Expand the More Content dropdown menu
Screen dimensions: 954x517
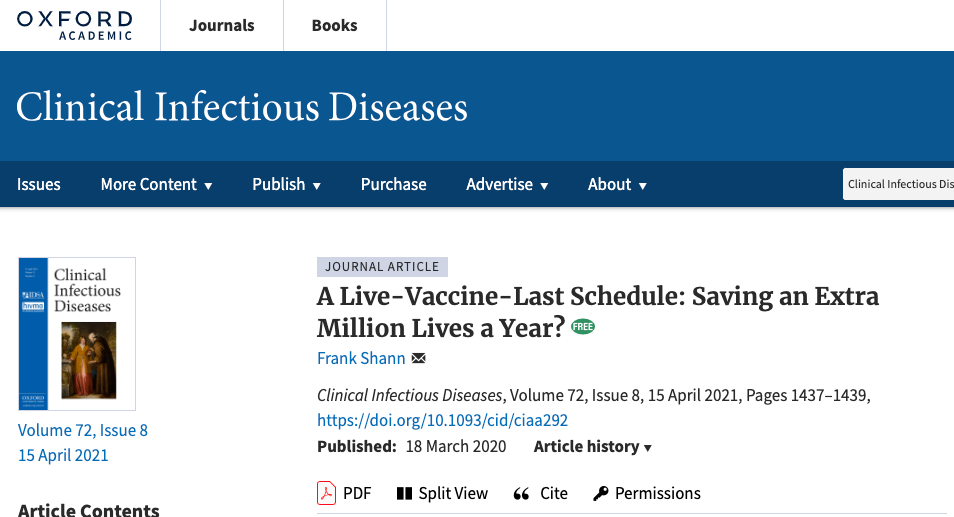(x=156, y=184)
